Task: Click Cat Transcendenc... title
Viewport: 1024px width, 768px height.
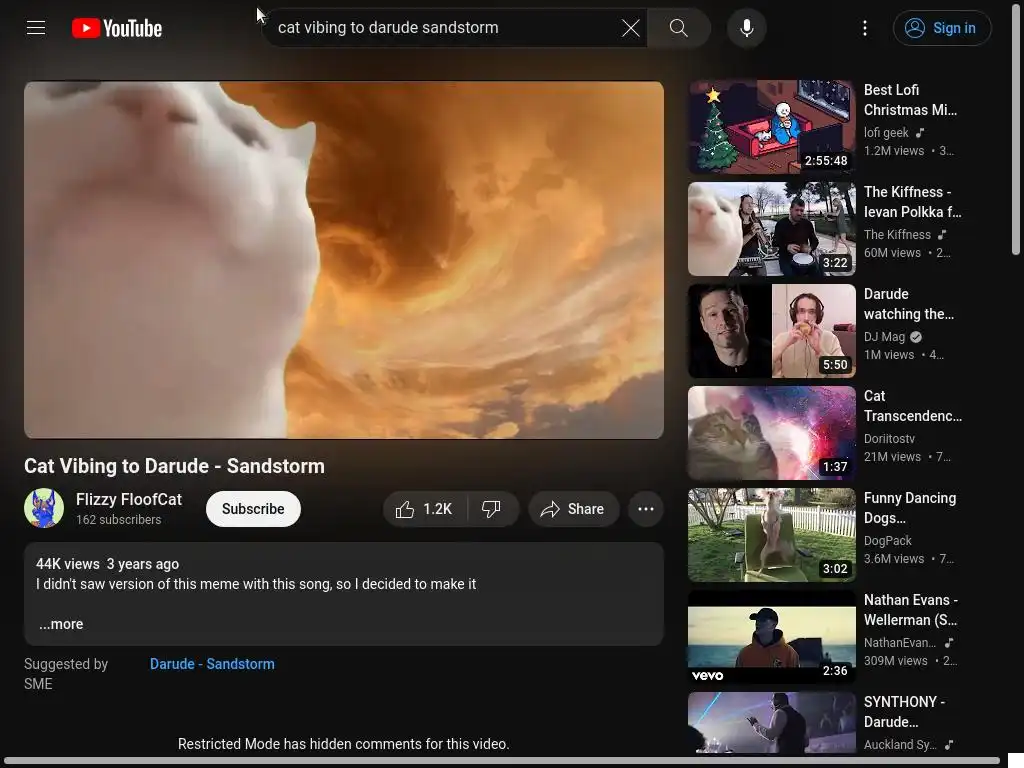Action: point(912,405)
